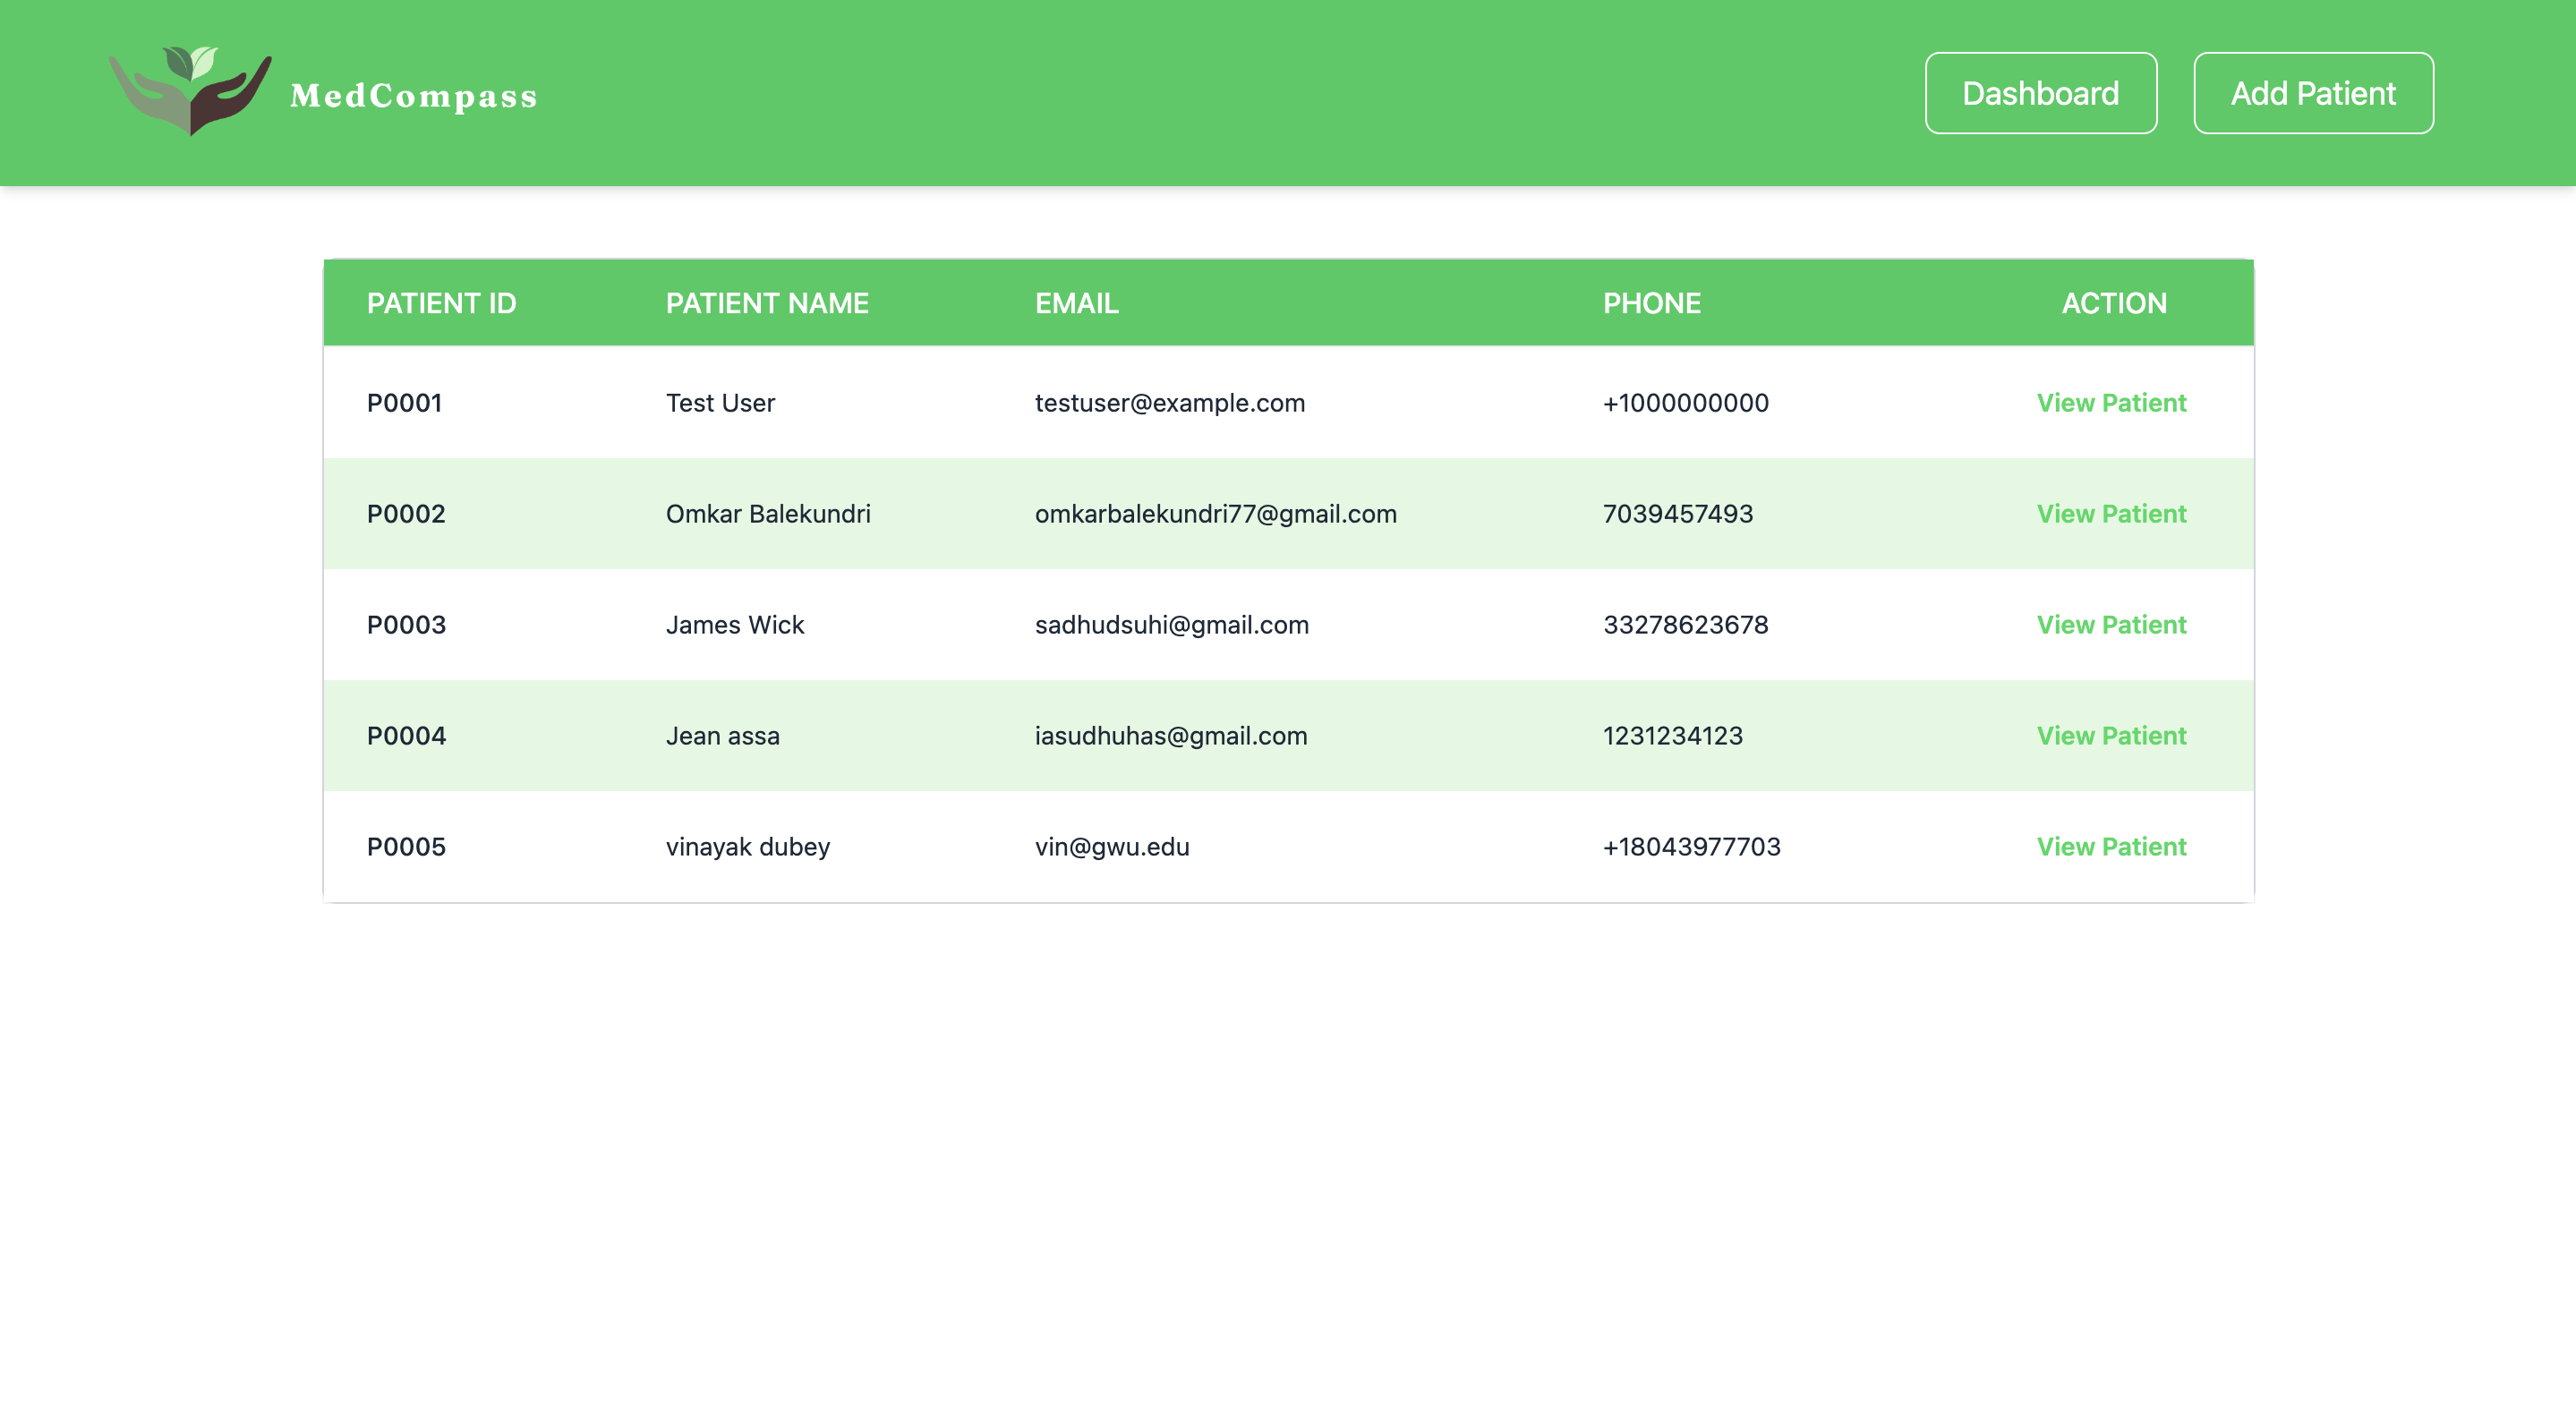
Task: Click email omkarbalekundri77@gmail.com
Action: tap(1215, 514)
